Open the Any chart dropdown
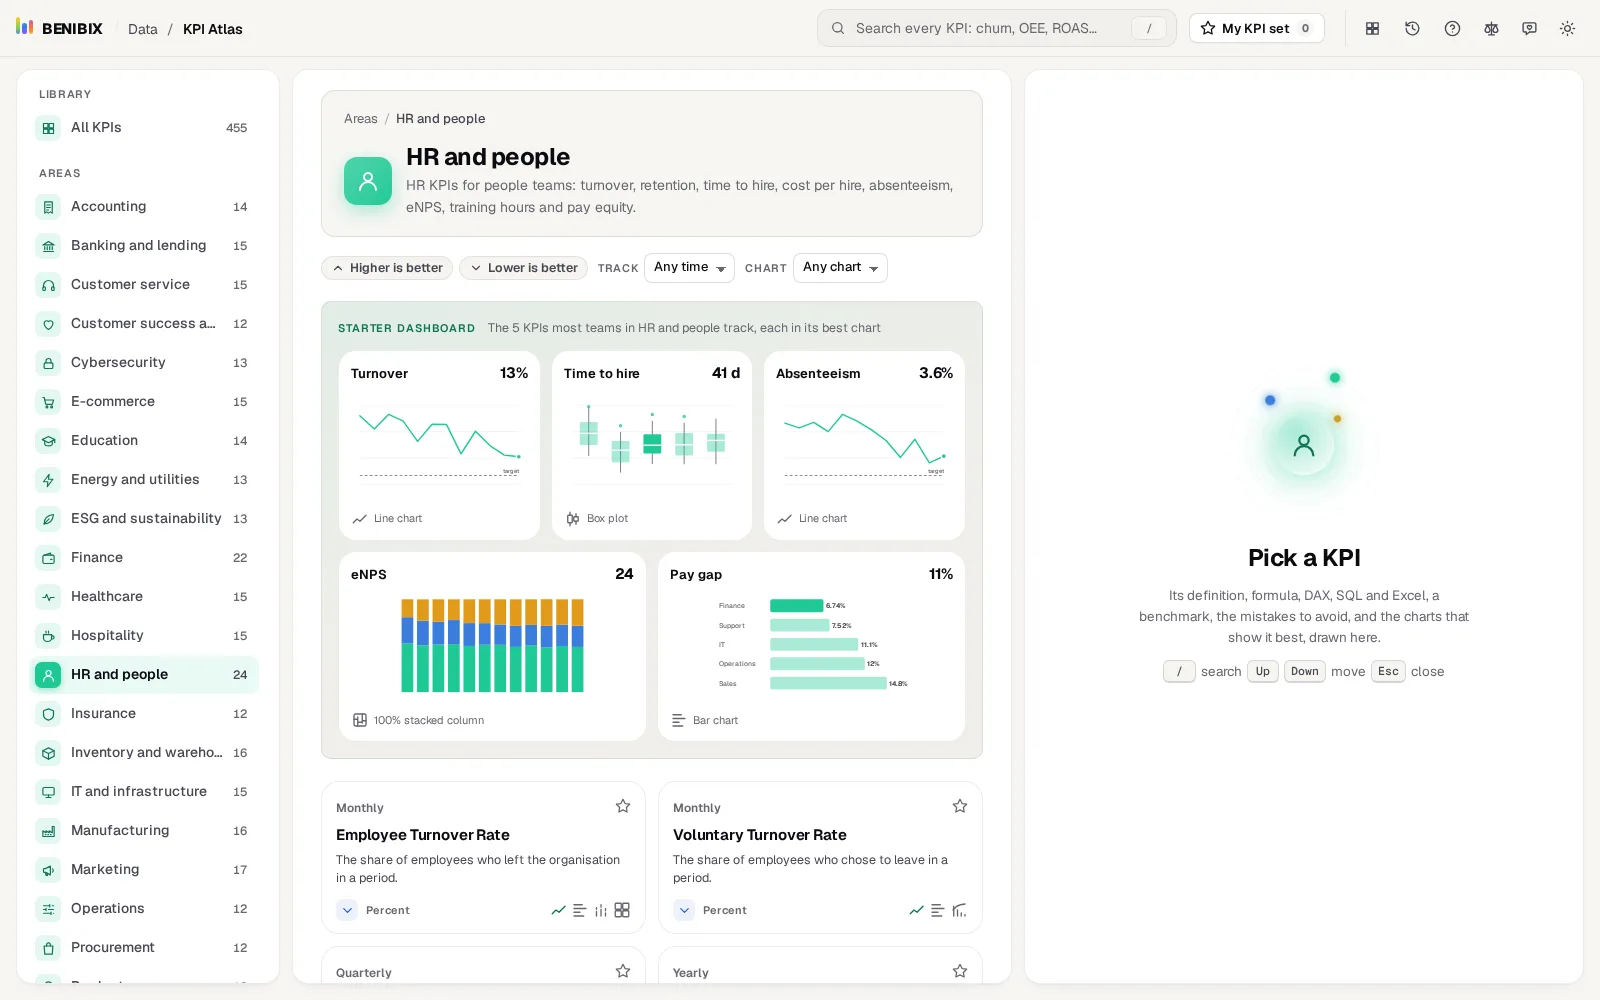1600x1000 pixels. pos(840,268)
